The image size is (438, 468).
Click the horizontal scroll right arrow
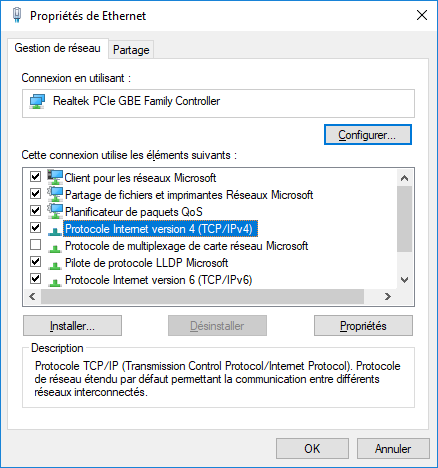[x=388, y=296]
